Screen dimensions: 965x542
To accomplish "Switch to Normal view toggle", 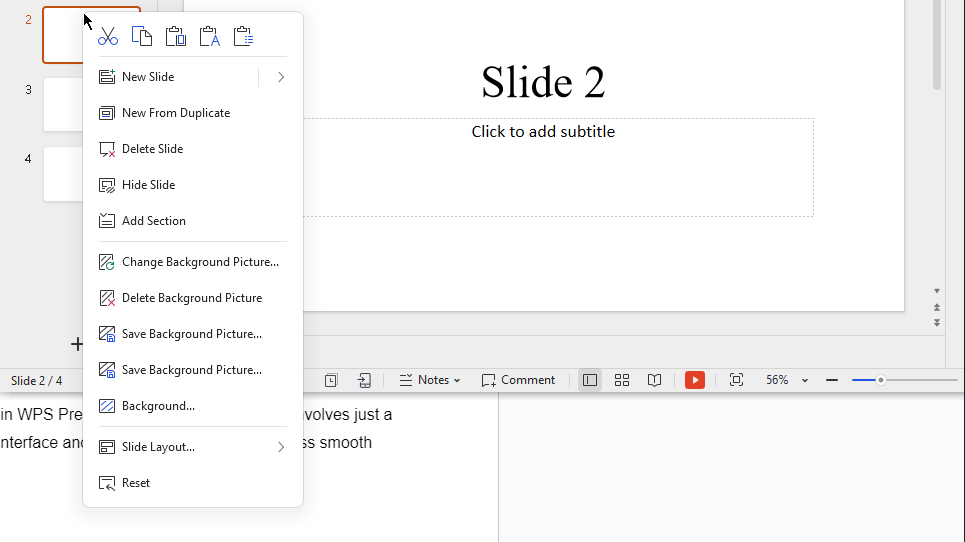I will (x=590, y=380).
